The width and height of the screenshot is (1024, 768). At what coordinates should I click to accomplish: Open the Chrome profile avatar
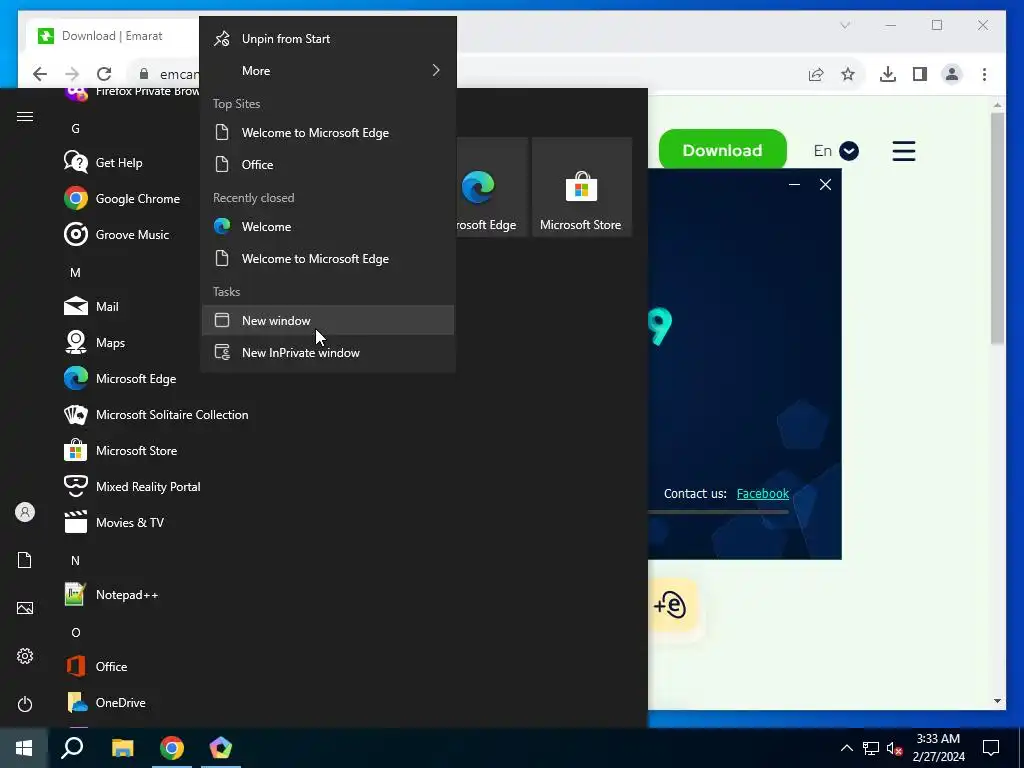(x=952, y=74)
